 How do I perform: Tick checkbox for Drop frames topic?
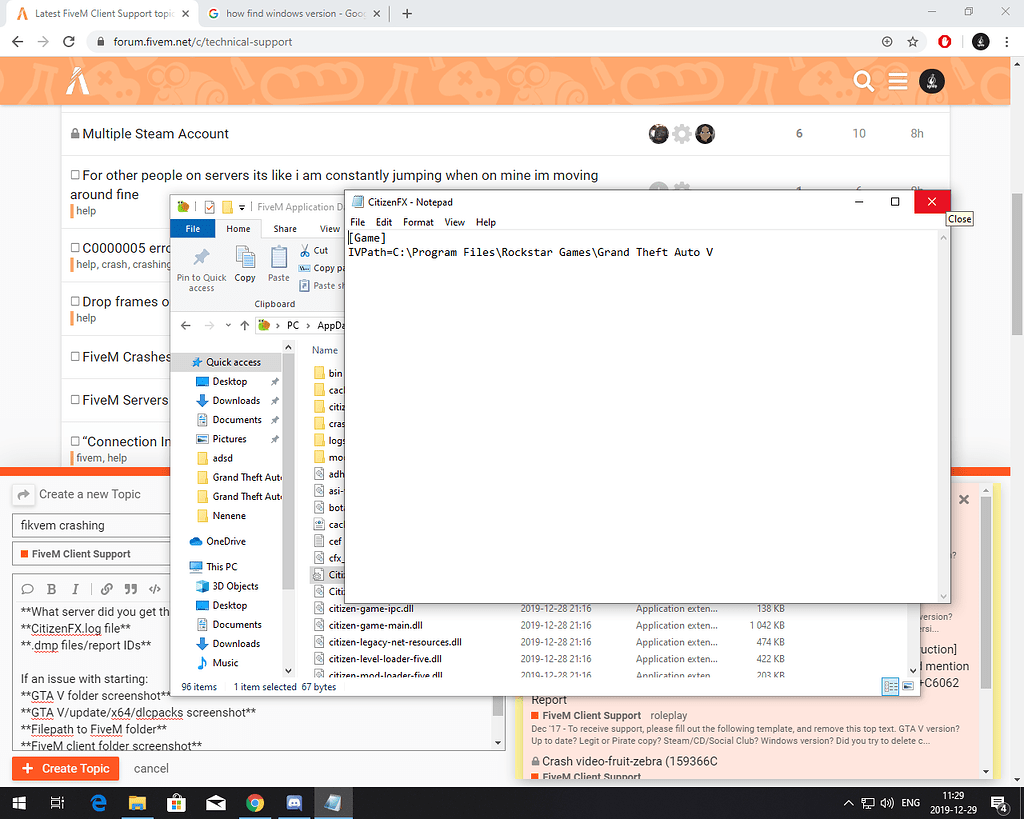pyautogui.click(x=75, y=301)
